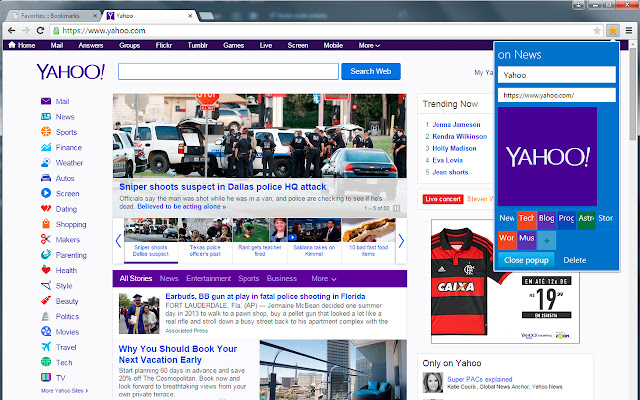Open Flickr in the top navbar
This screenshot has width=640, height=400.
pyautogui.click(x=164, y=45)
